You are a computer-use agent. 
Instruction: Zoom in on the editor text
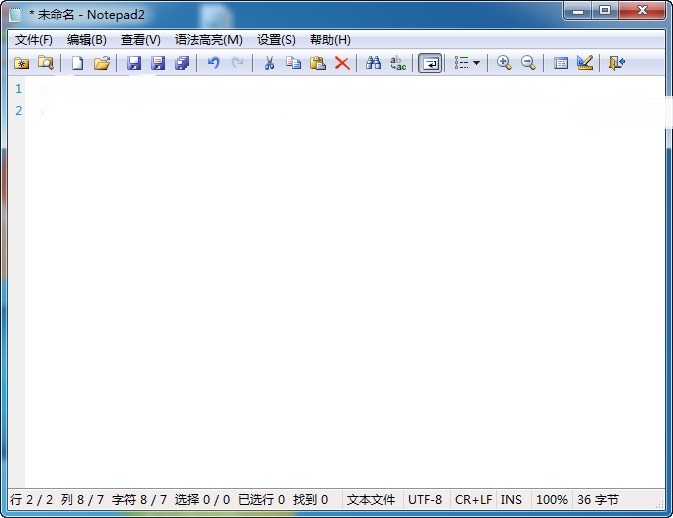pyautogui.click(x=504, y=64)
